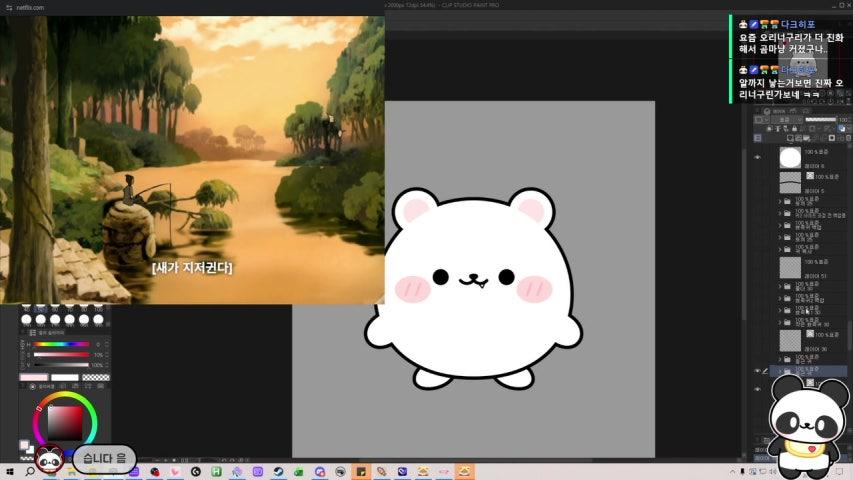Select the transparent checkered color swatch
853x480 pixels.
coord(96,377)
